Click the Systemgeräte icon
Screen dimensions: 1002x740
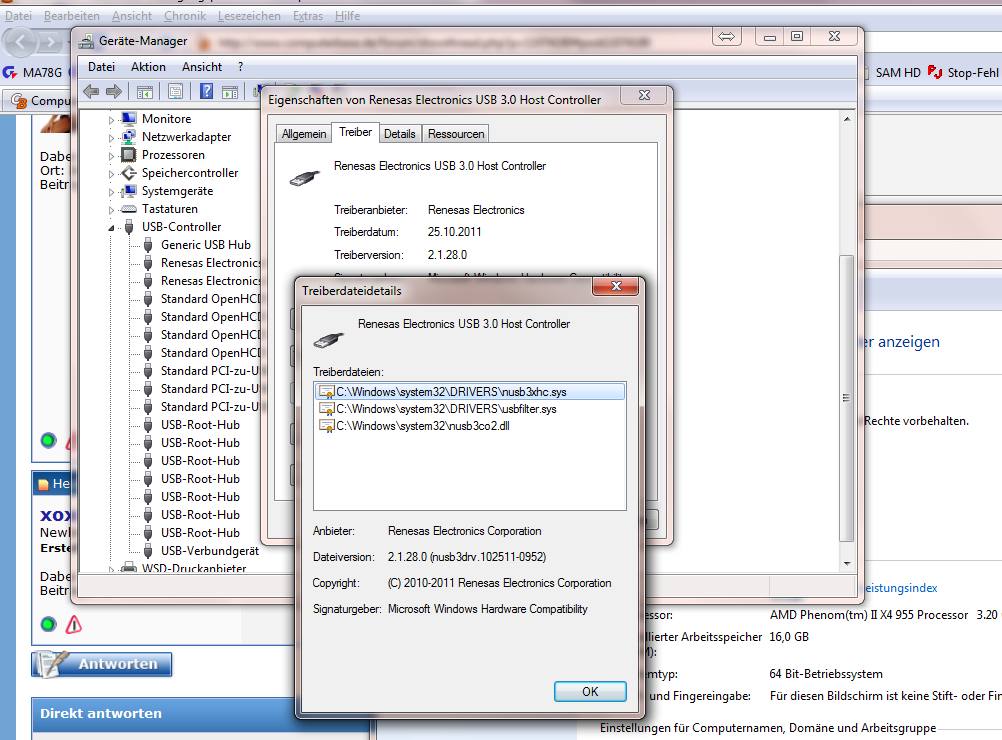pyautogui.click(x=129, y=190)
